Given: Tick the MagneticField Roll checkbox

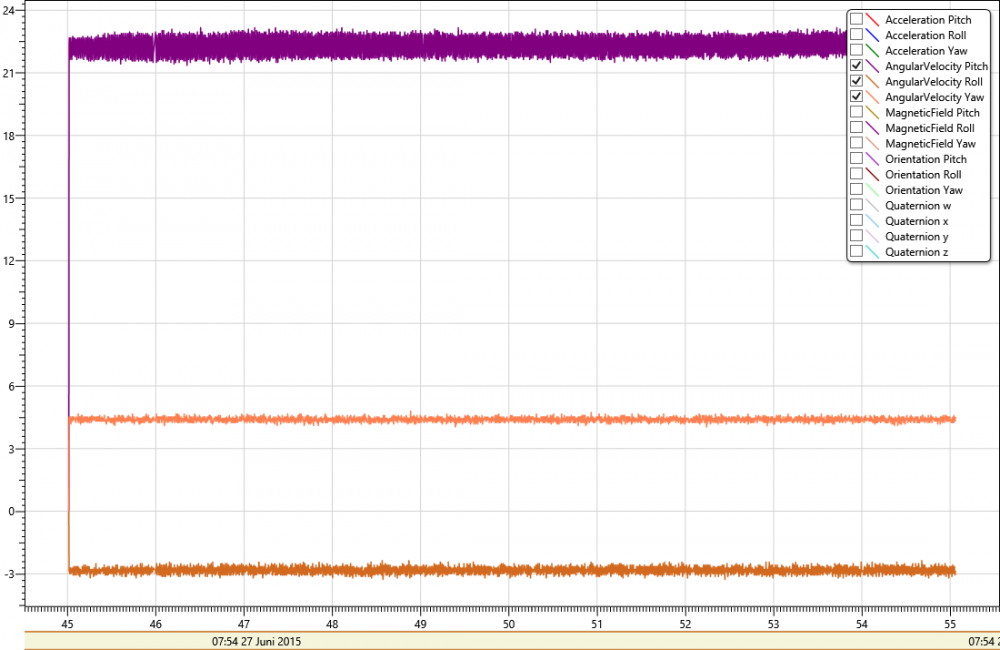Looking at the screenshot, I should coord(856,128).
